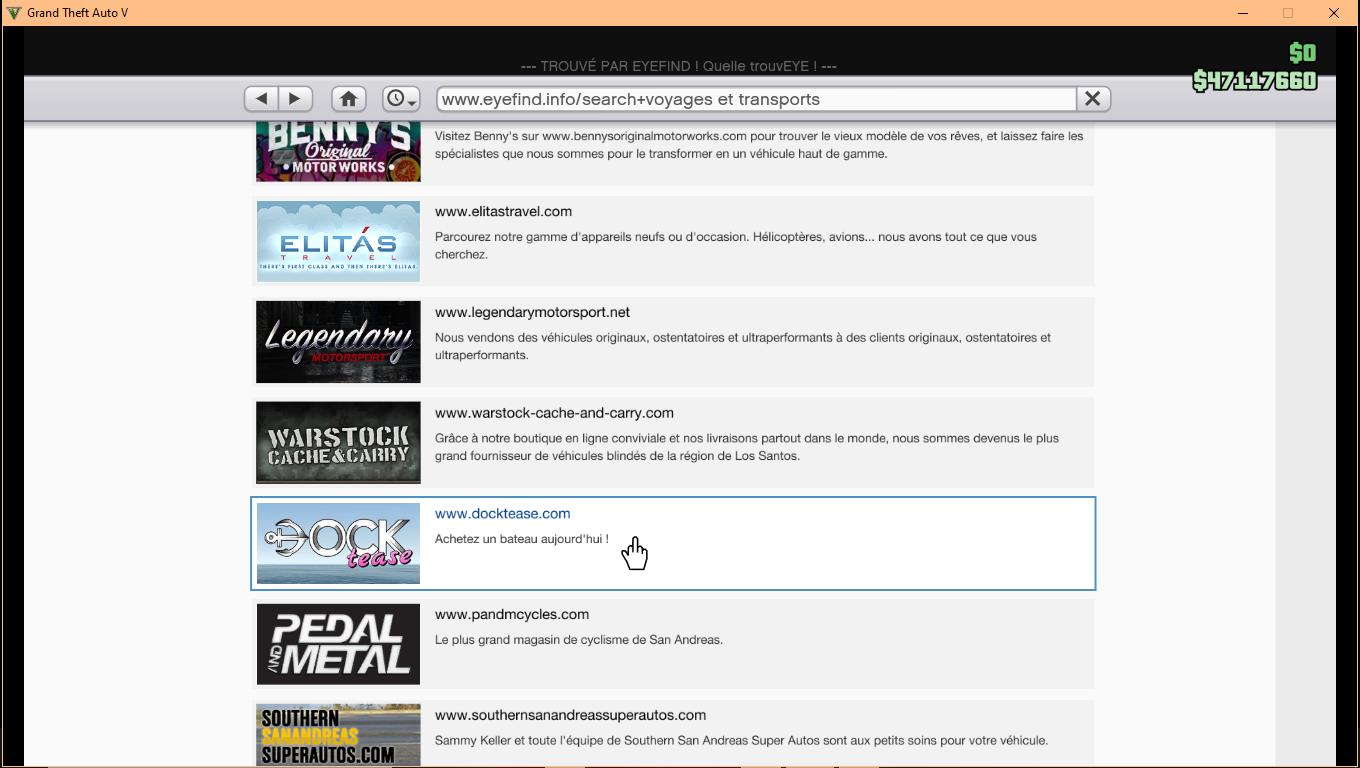The width and height of the screenshot is (1360, 768).
Task: Click the browser forward arrow button
Action: pos(295,99)
